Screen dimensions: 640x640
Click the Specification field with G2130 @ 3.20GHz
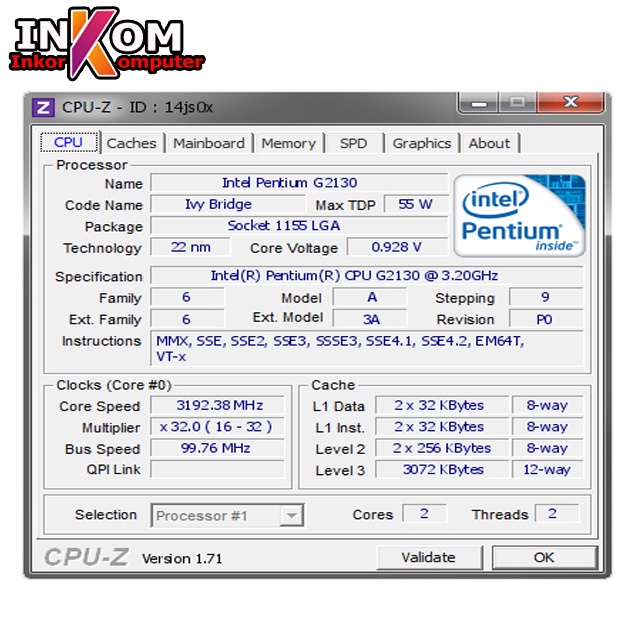pos(367,276)
